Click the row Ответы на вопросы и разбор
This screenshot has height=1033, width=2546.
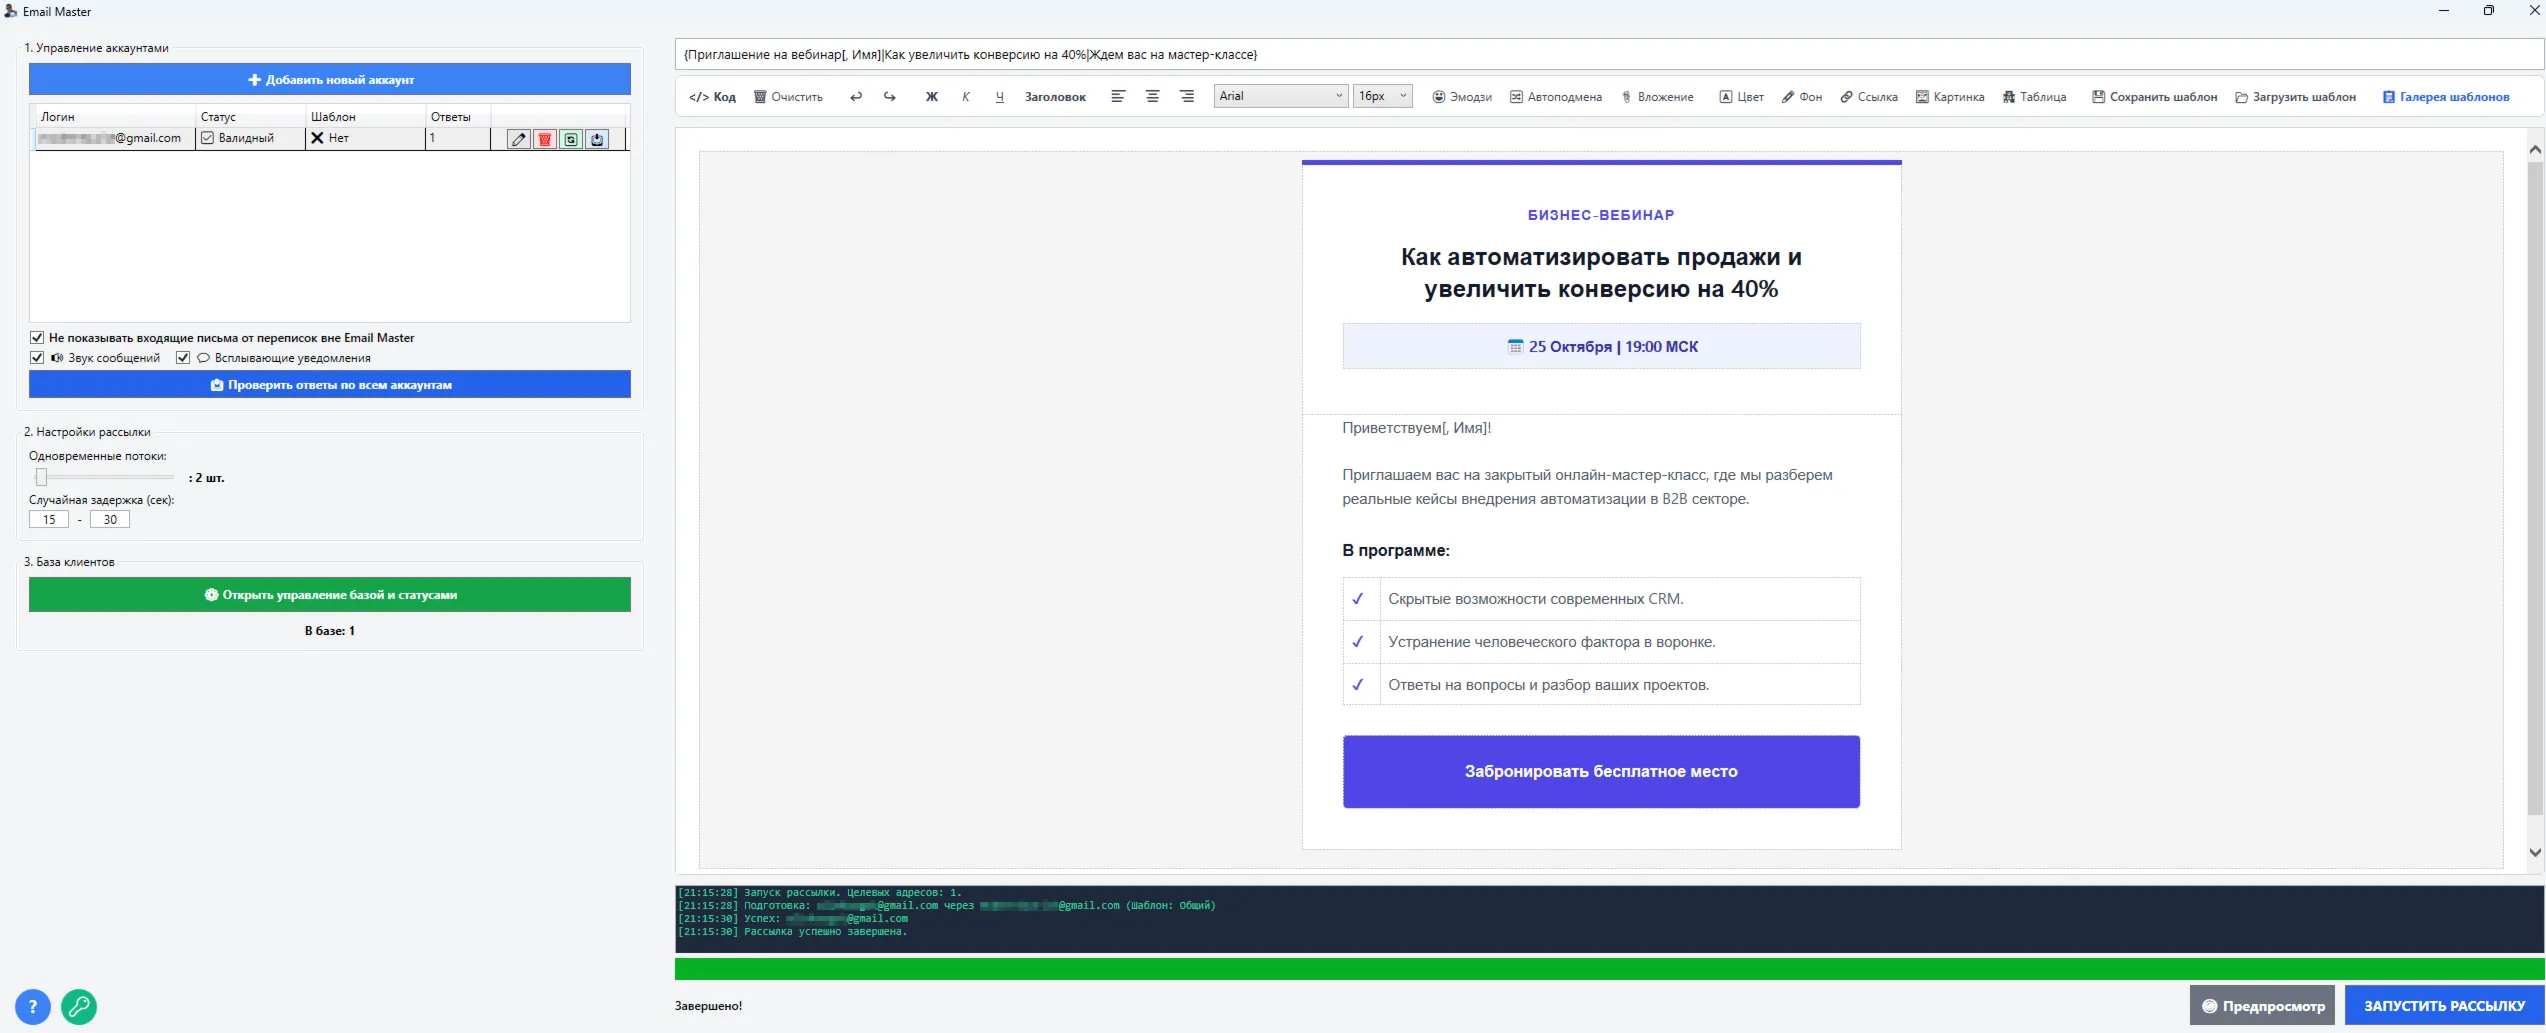[1601, 685]
